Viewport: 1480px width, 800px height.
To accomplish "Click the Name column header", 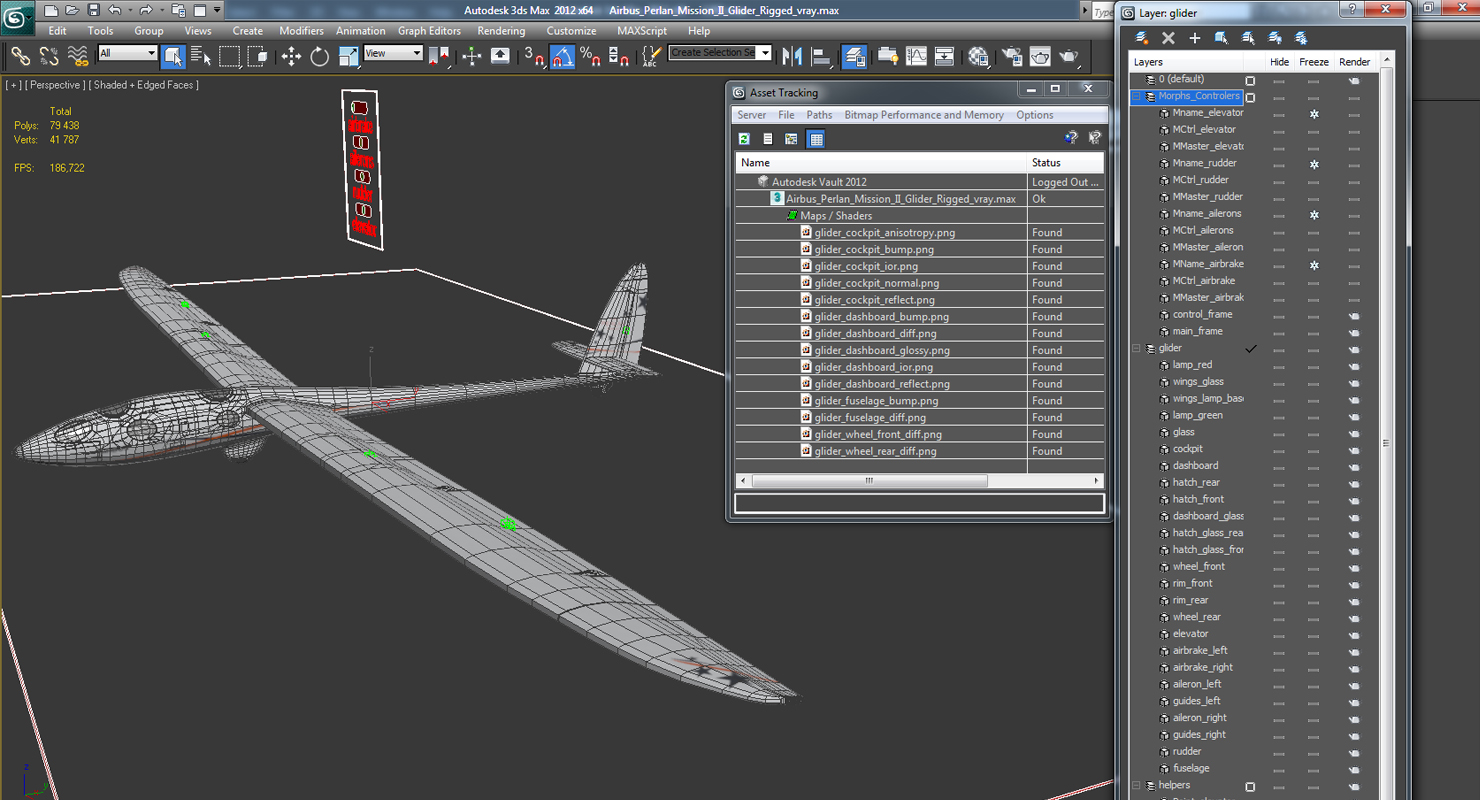I will [x=882, y=162].
